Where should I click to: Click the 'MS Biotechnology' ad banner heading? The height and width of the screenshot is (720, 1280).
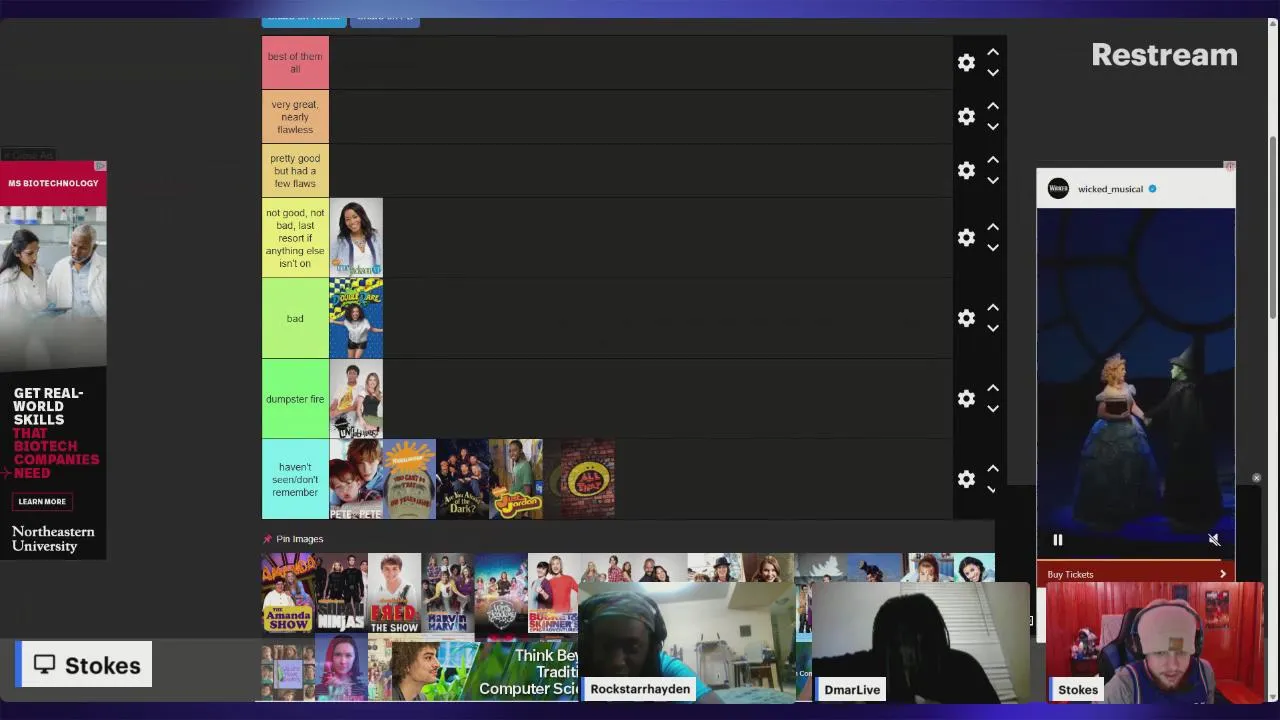[53, 183]
